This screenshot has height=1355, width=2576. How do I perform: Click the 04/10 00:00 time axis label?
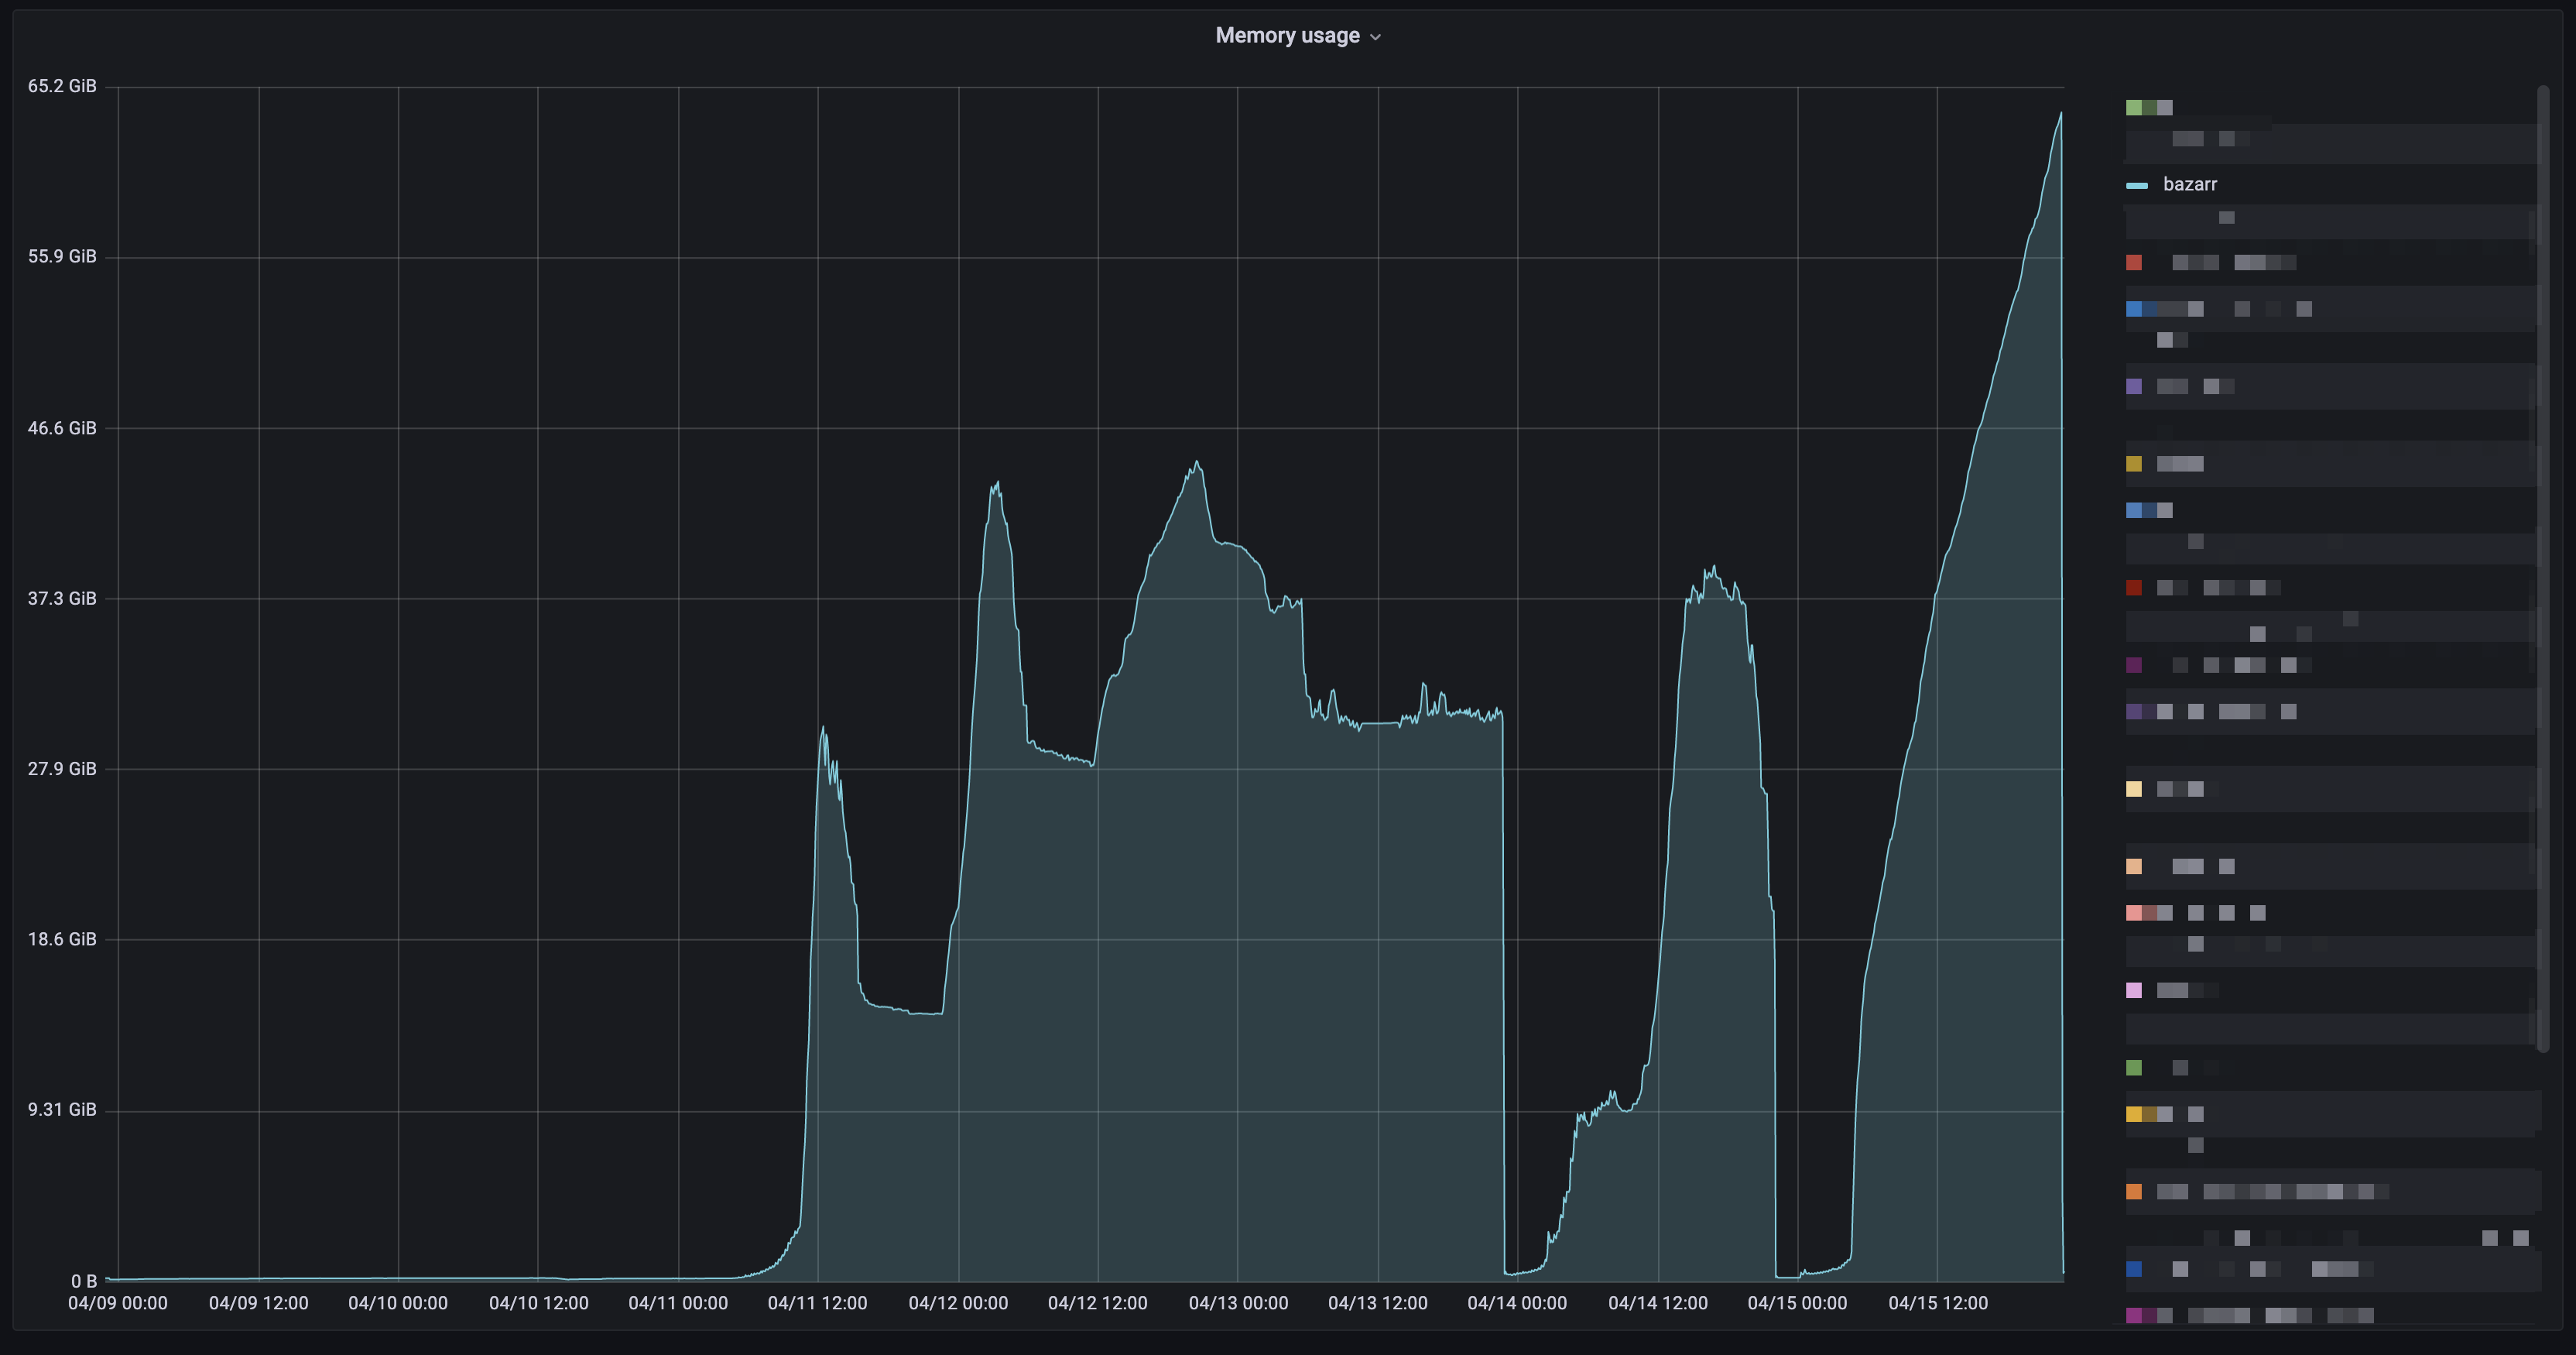tap(398, 1303)
